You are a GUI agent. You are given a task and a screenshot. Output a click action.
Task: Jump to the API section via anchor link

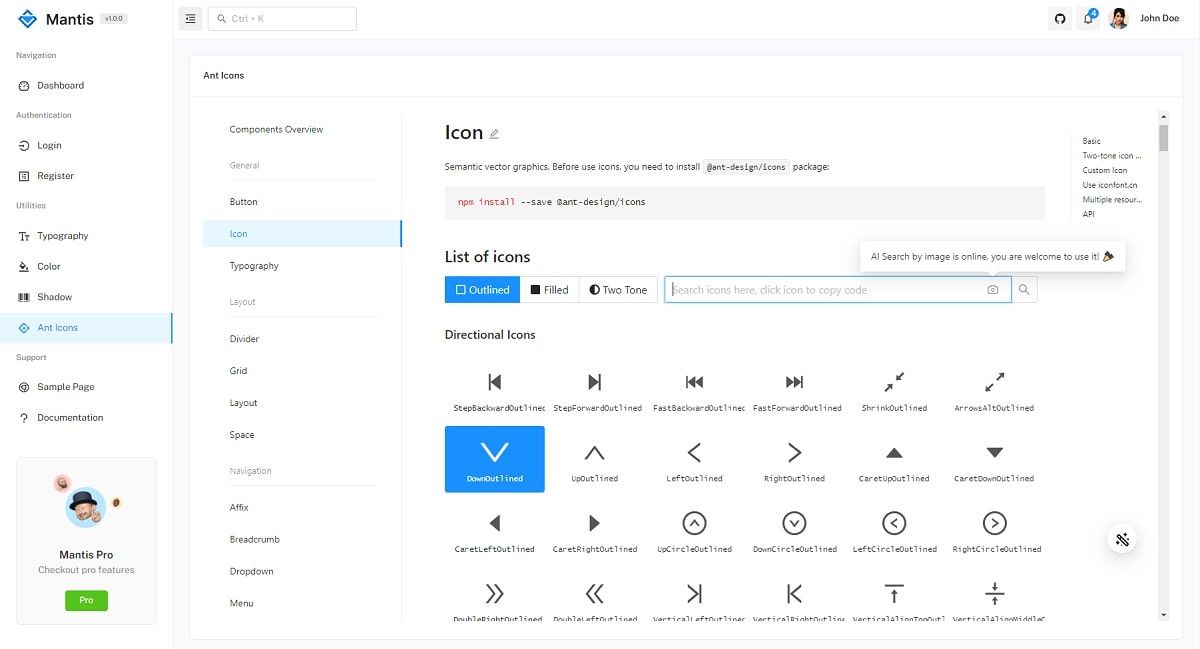point(1090,213)
